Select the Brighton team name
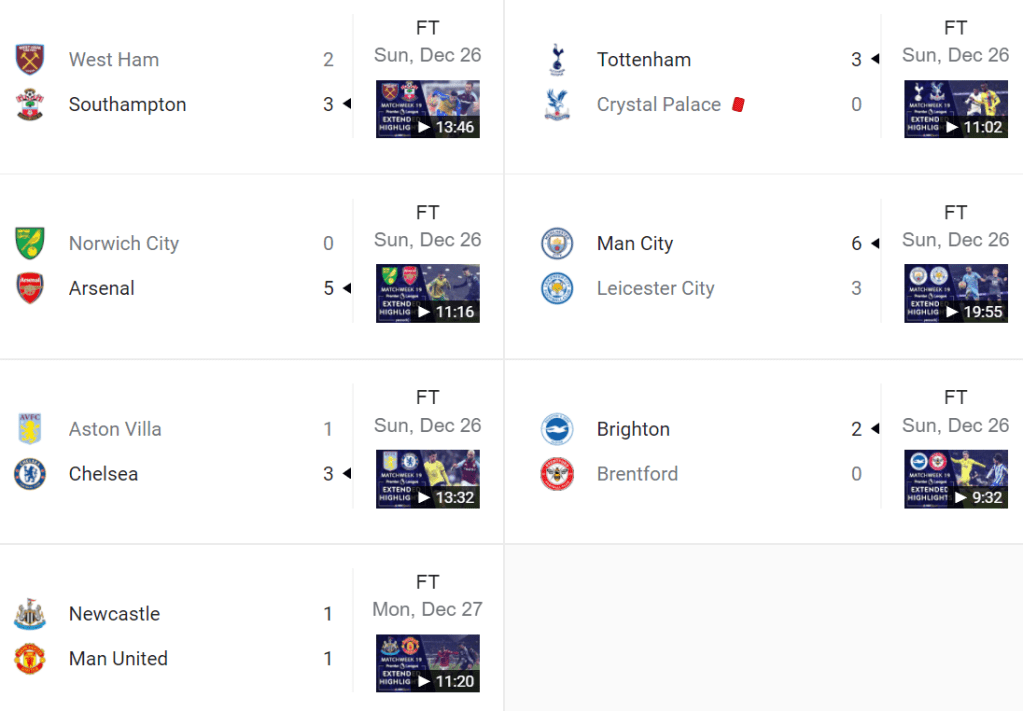Screen dimensions: 1023x711 tap(633, 429)
